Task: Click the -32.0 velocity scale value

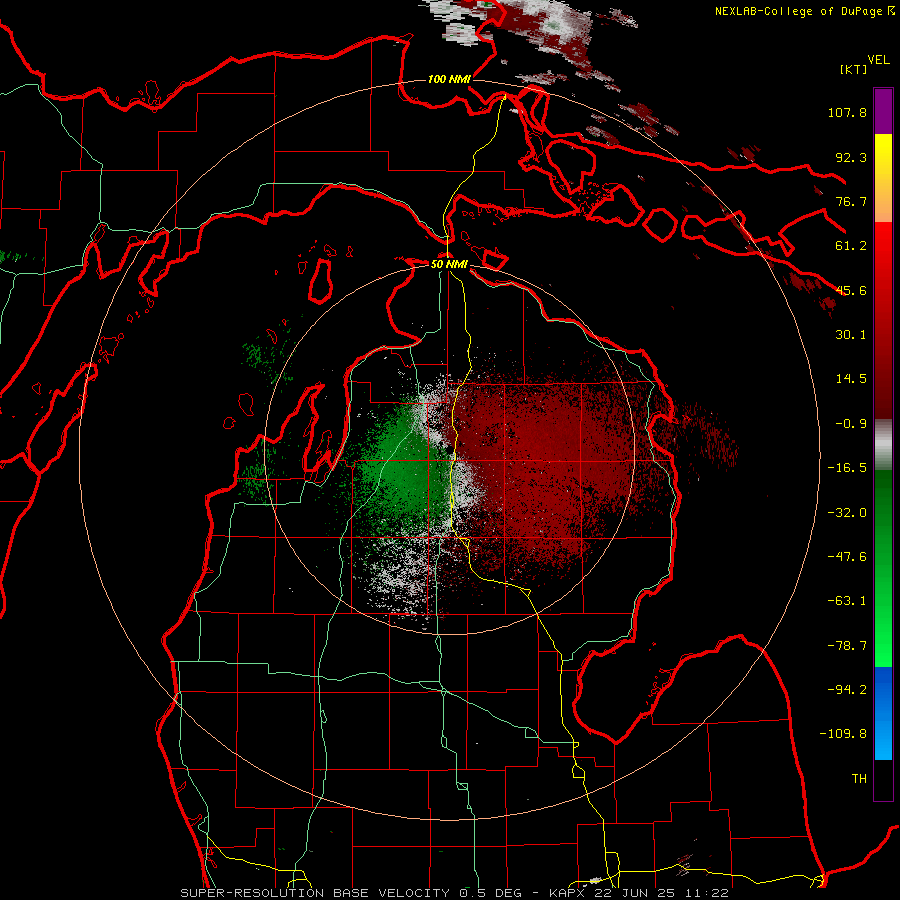Action: (847, 513)
